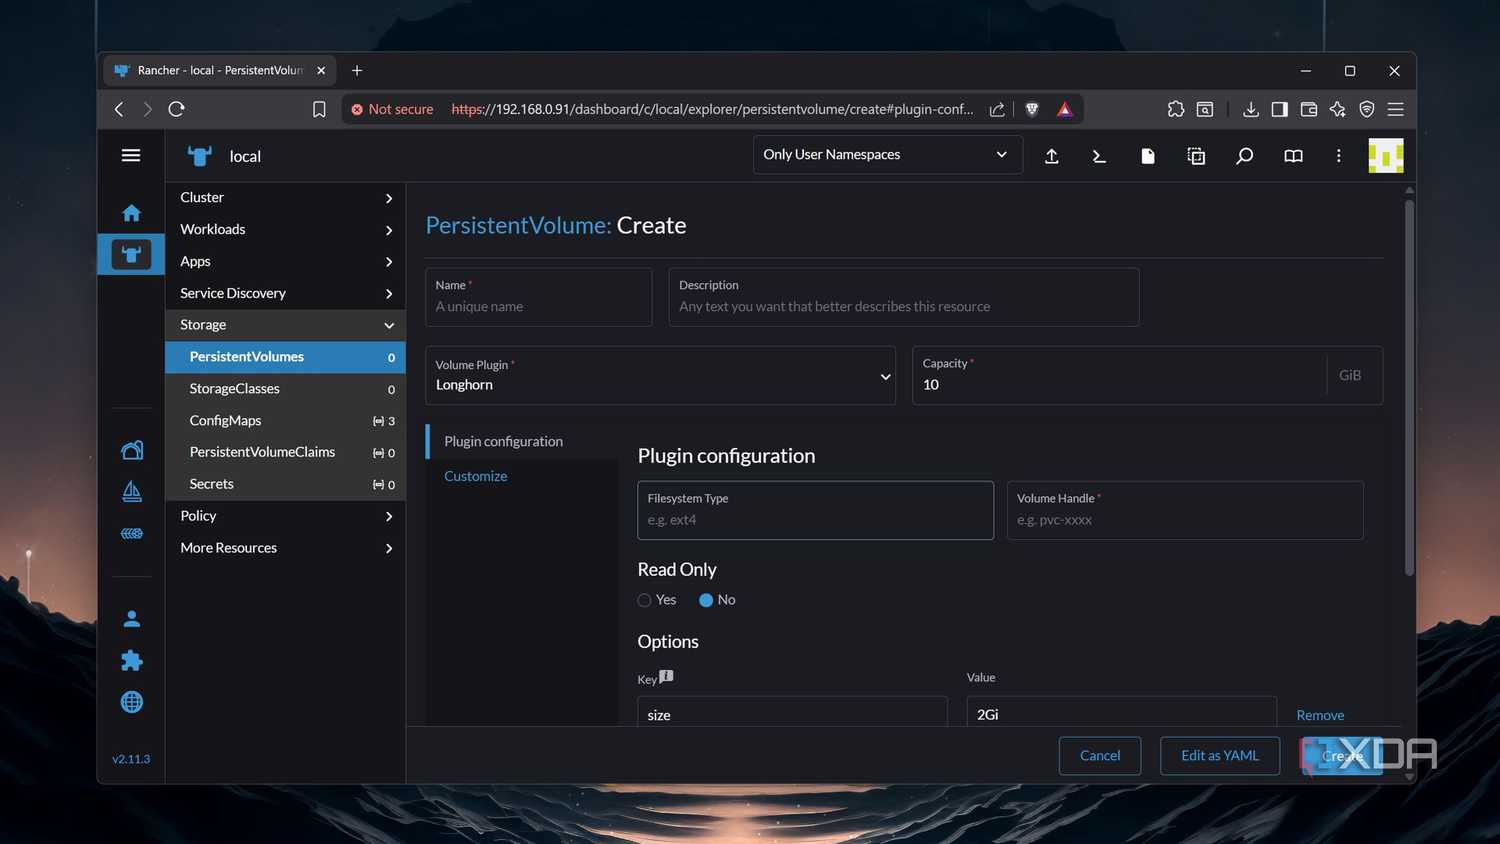The height and width of the screenshot is (844, 1500).
Task: Open virtualization management icon in sidebar
Action: point(131,533)
